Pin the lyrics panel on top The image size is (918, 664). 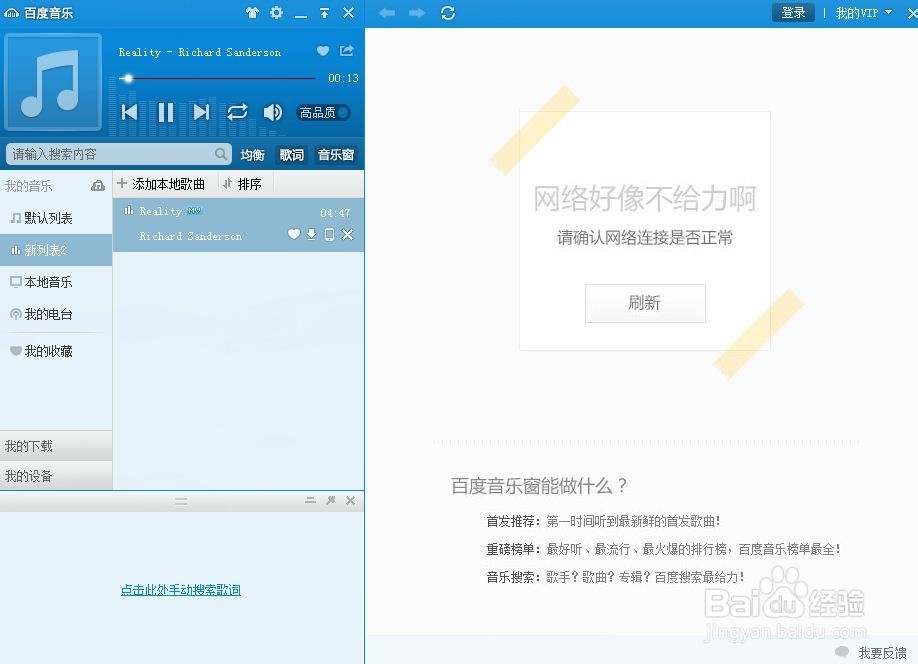tap(330, 500)
